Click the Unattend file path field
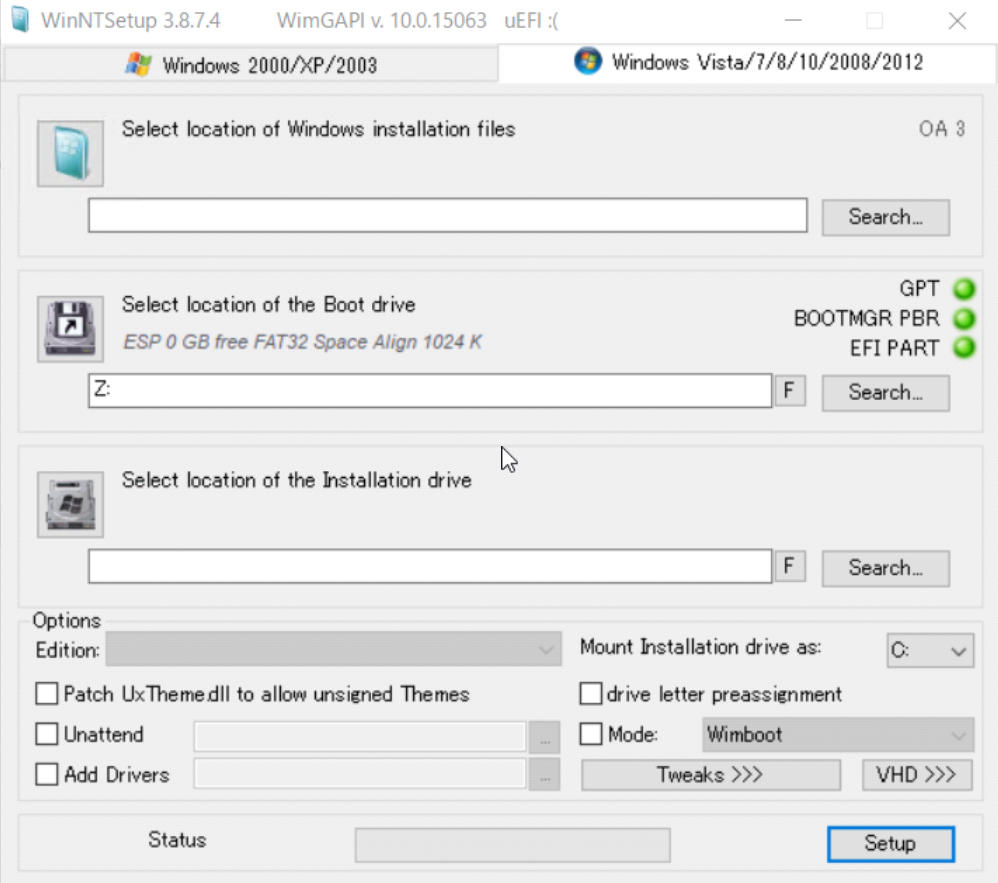This screenshot has height=883, width=998. 360,737
